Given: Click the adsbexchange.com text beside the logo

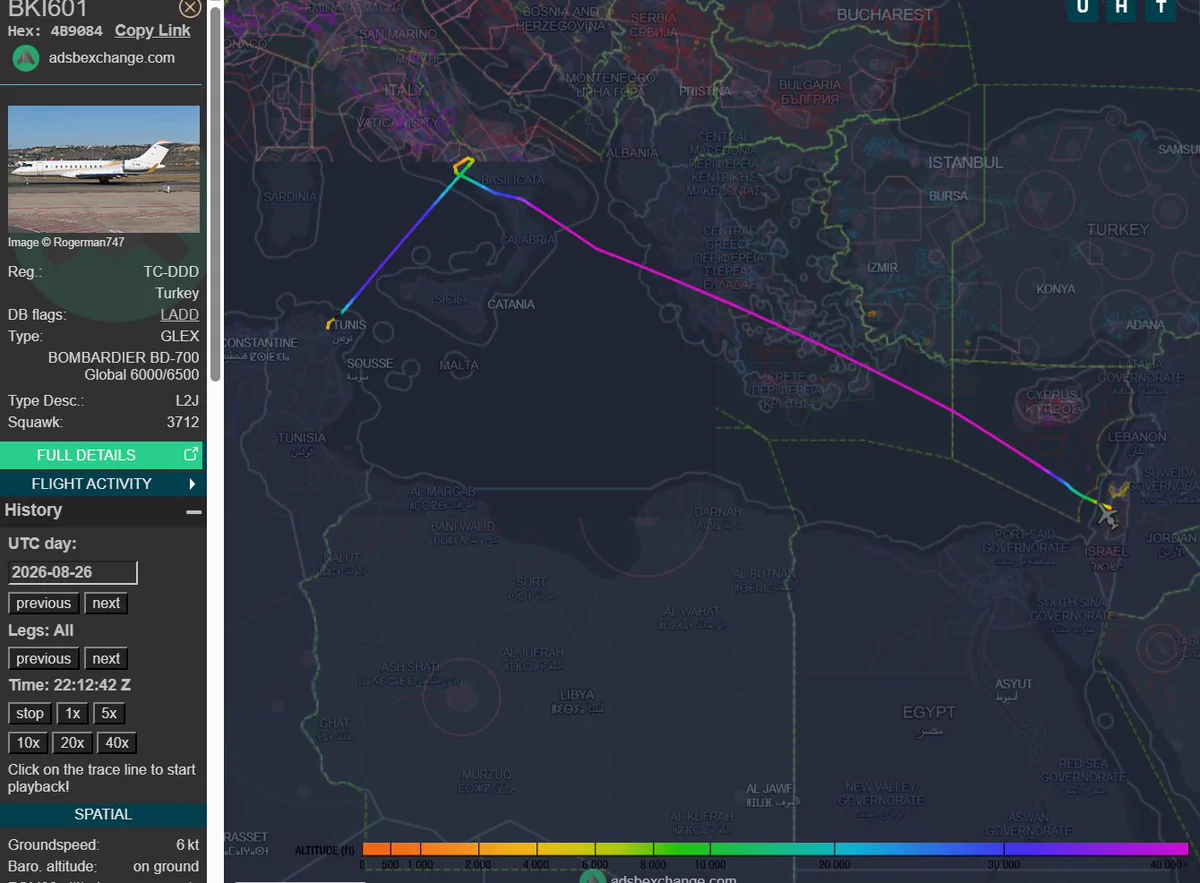Looking at the screenshot, I should pos(112,58).
